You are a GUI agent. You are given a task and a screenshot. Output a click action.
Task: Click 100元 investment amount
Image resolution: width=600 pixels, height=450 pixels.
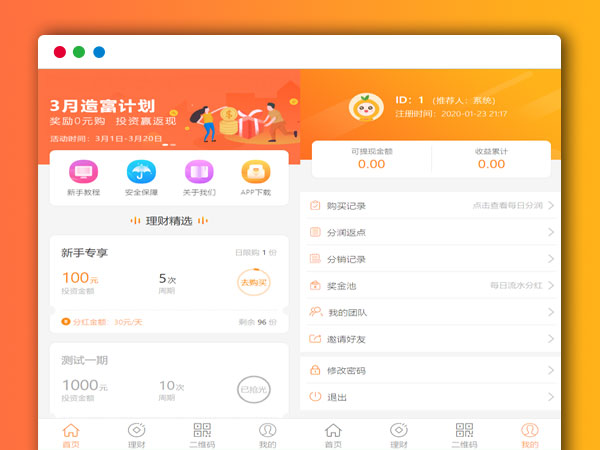pyautogui.click(x=80, y=278)
